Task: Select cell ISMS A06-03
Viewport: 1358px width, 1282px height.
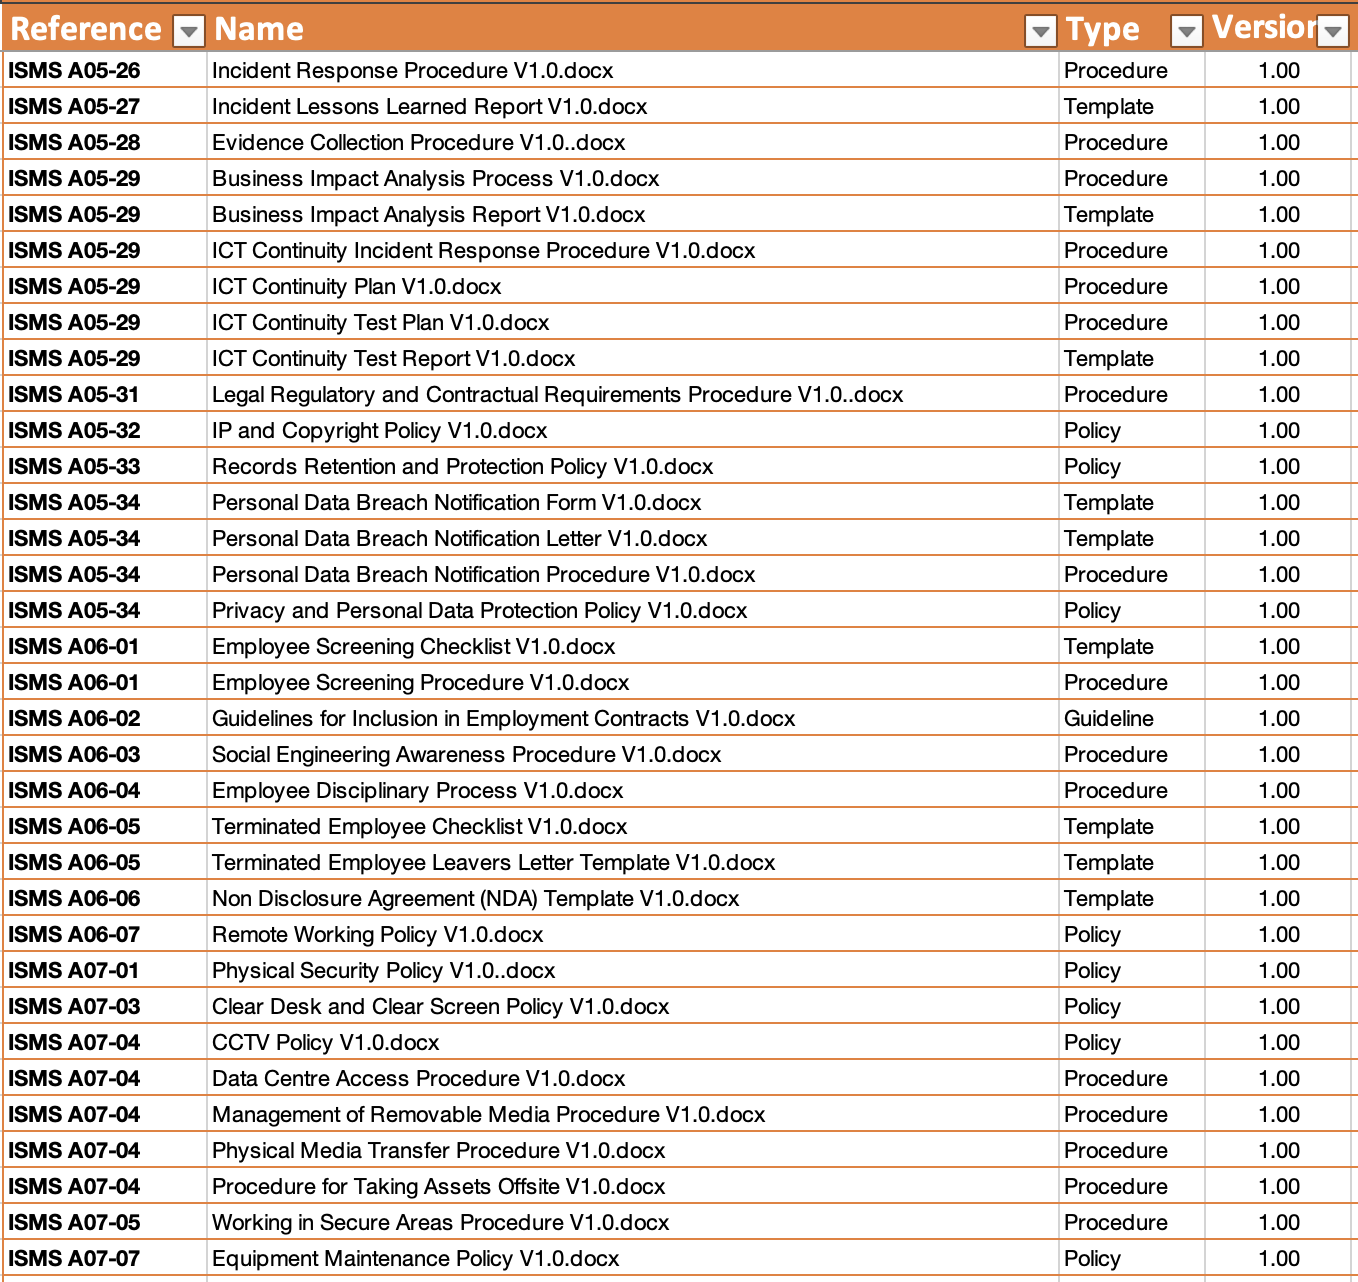Action: pos(105,755)
